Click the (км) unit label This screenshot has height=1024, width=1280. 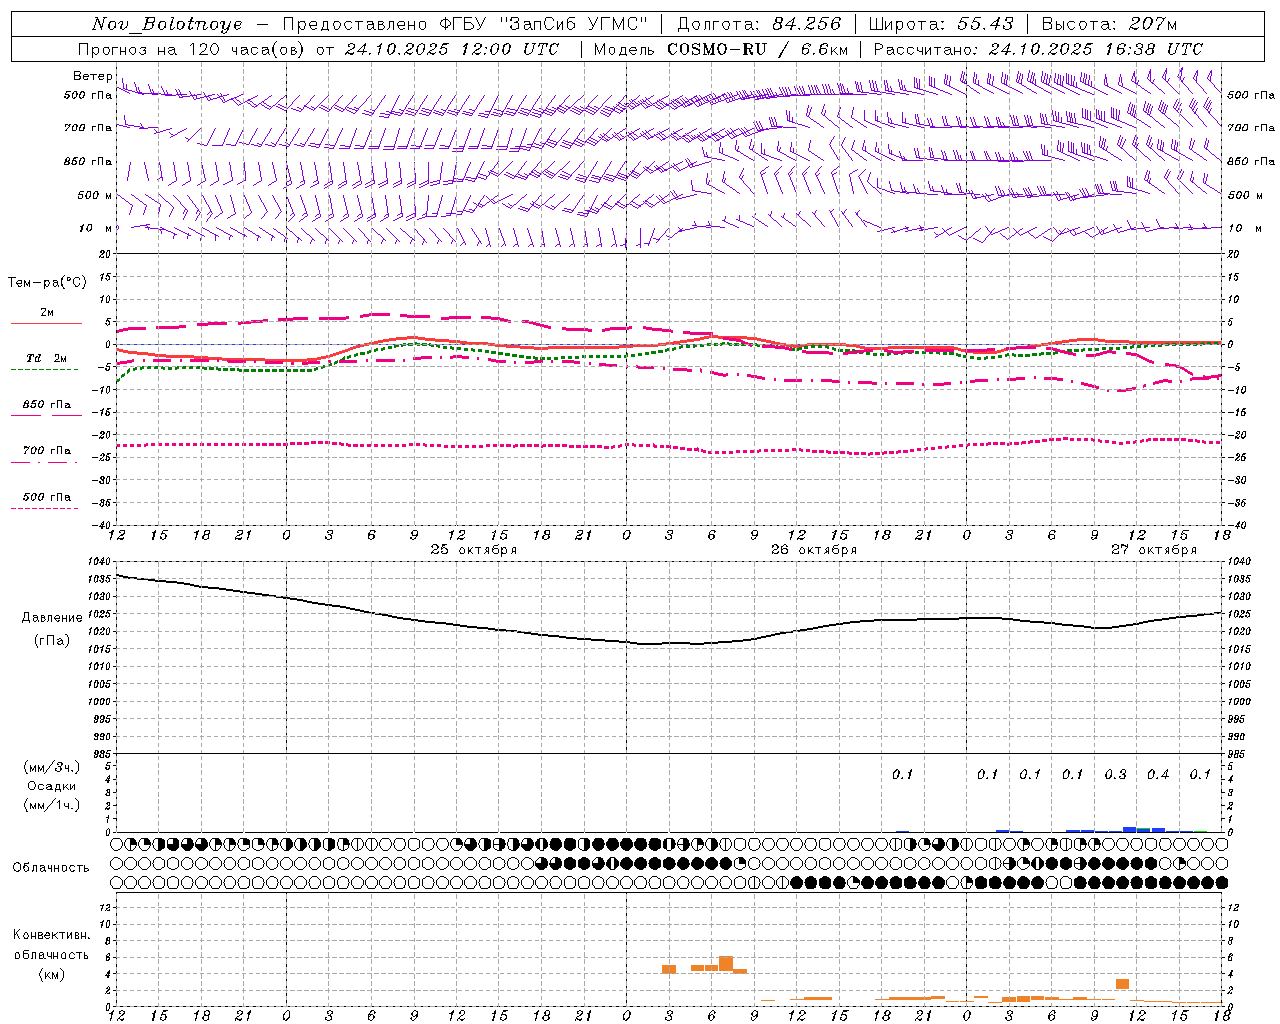51,974
